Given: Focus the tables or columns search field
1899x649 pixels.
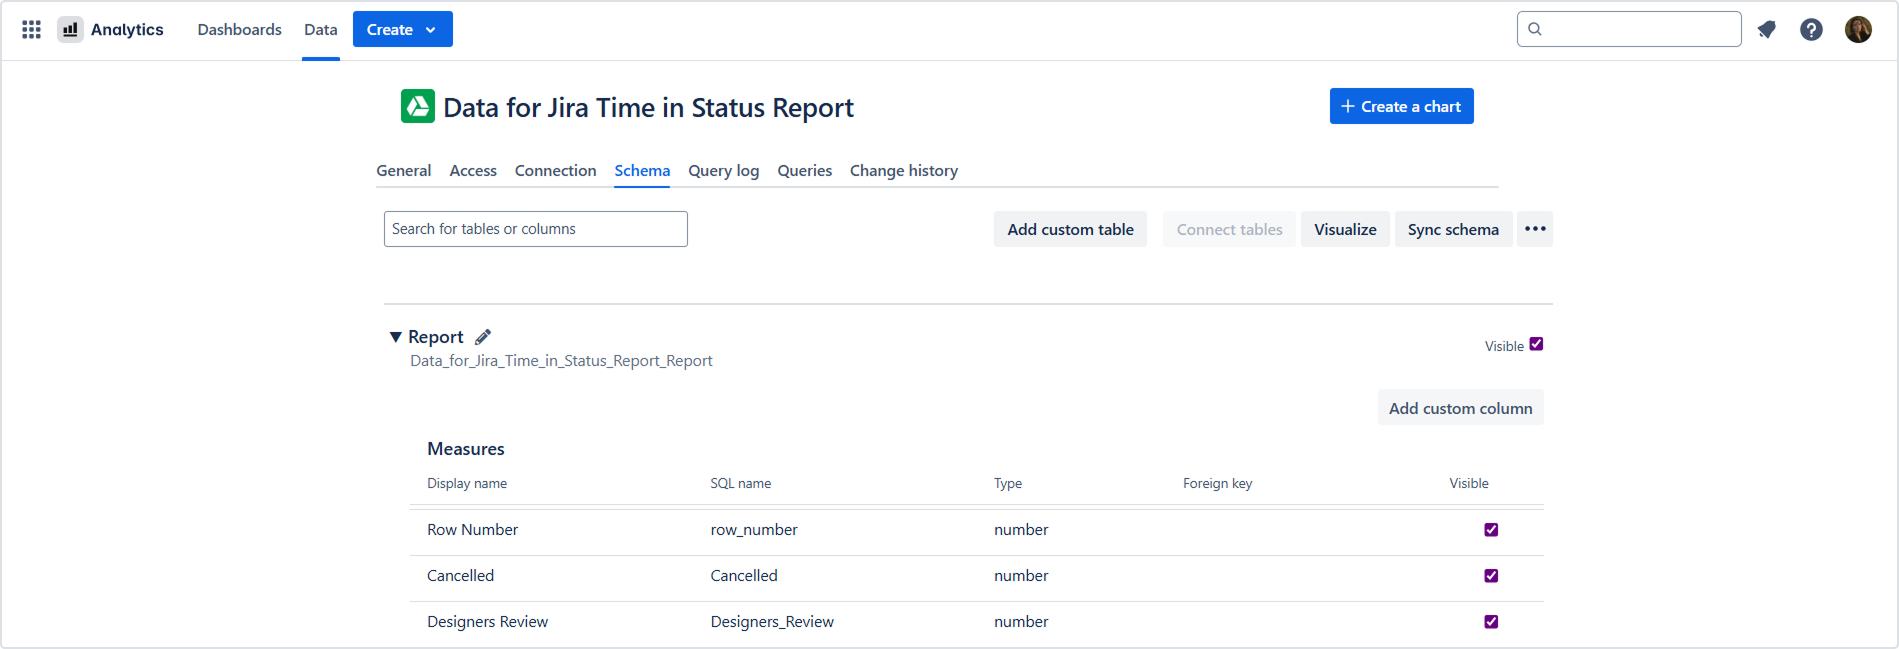Looking at the screenshot, I should (535, 229).
